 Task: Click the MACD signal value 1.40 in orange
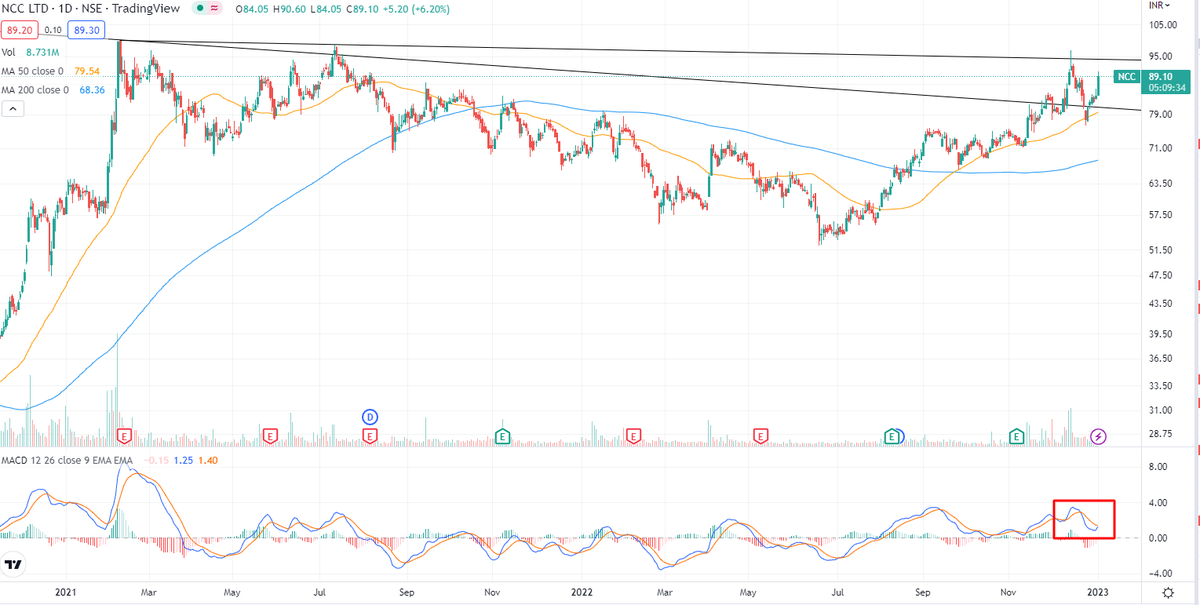coord(209,460)
